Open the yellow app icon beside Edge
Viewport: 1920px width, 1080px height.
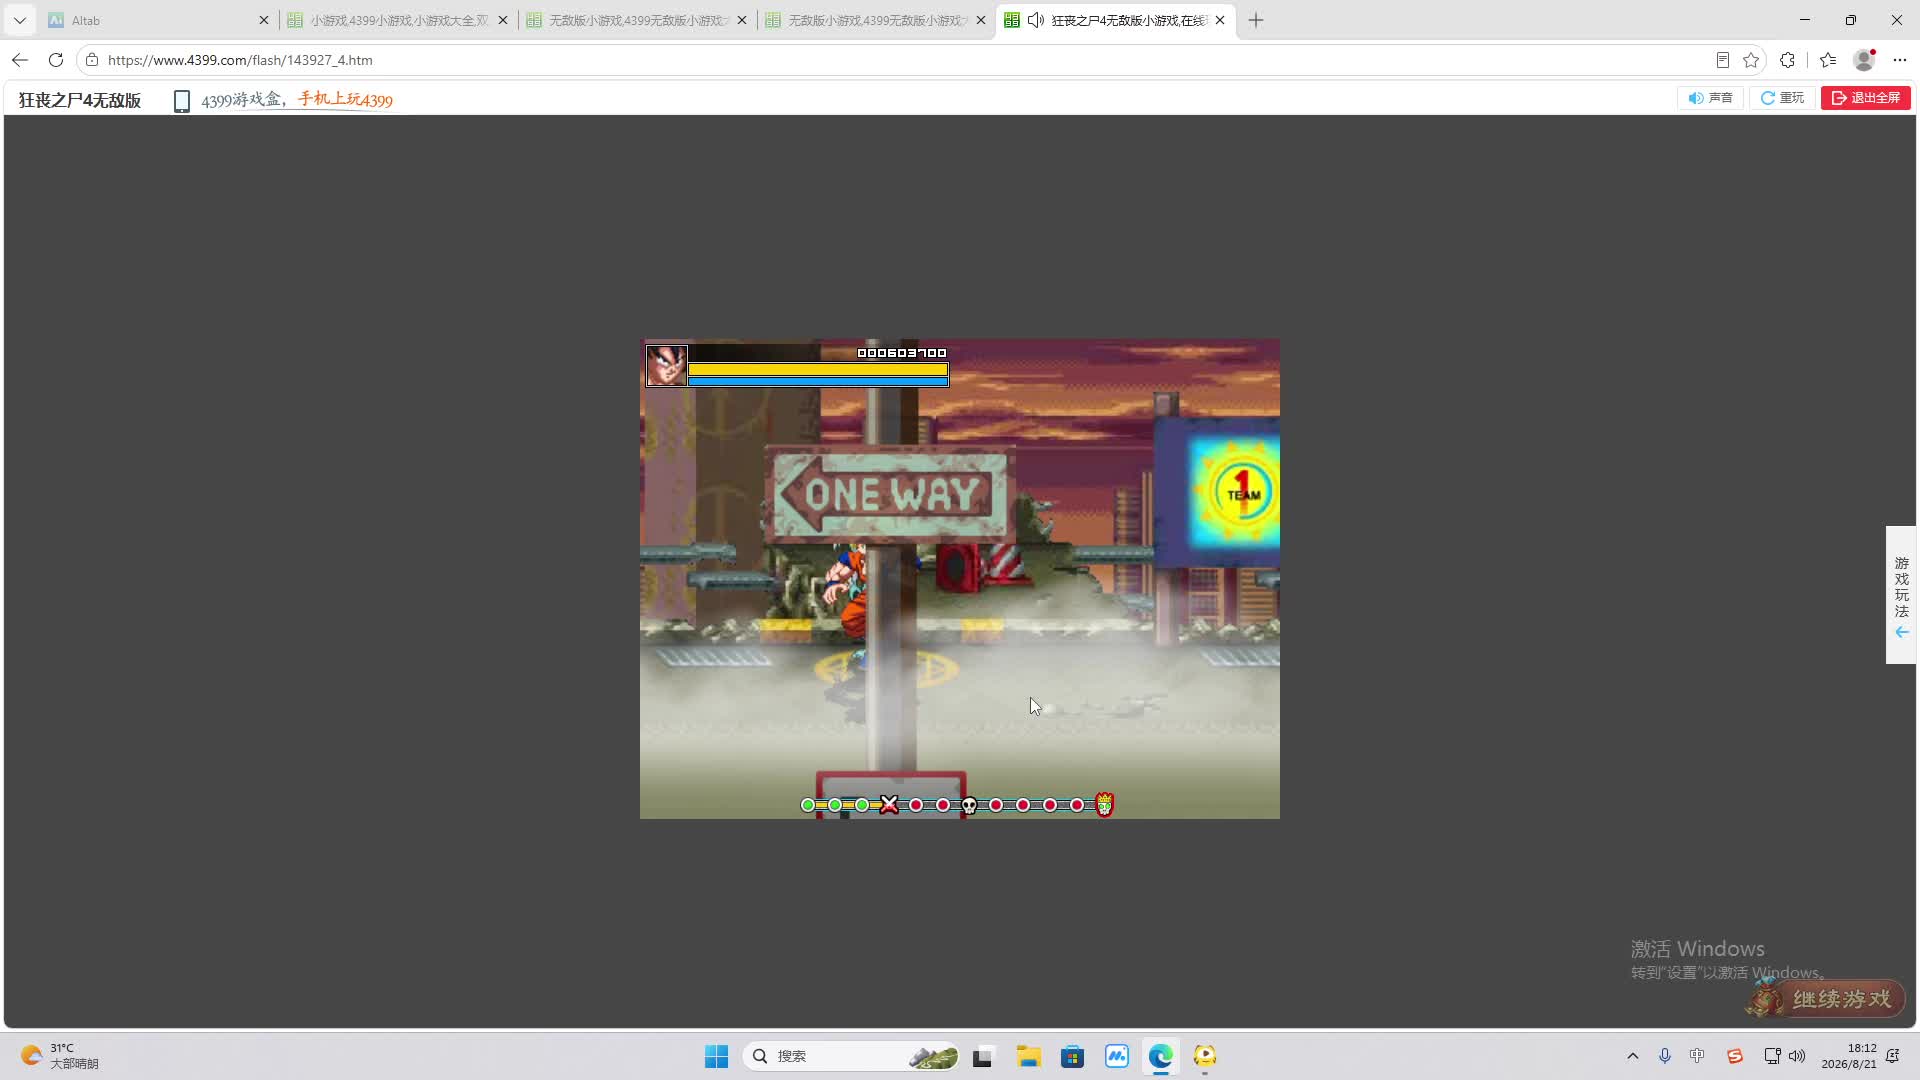coord(1205,1056)
